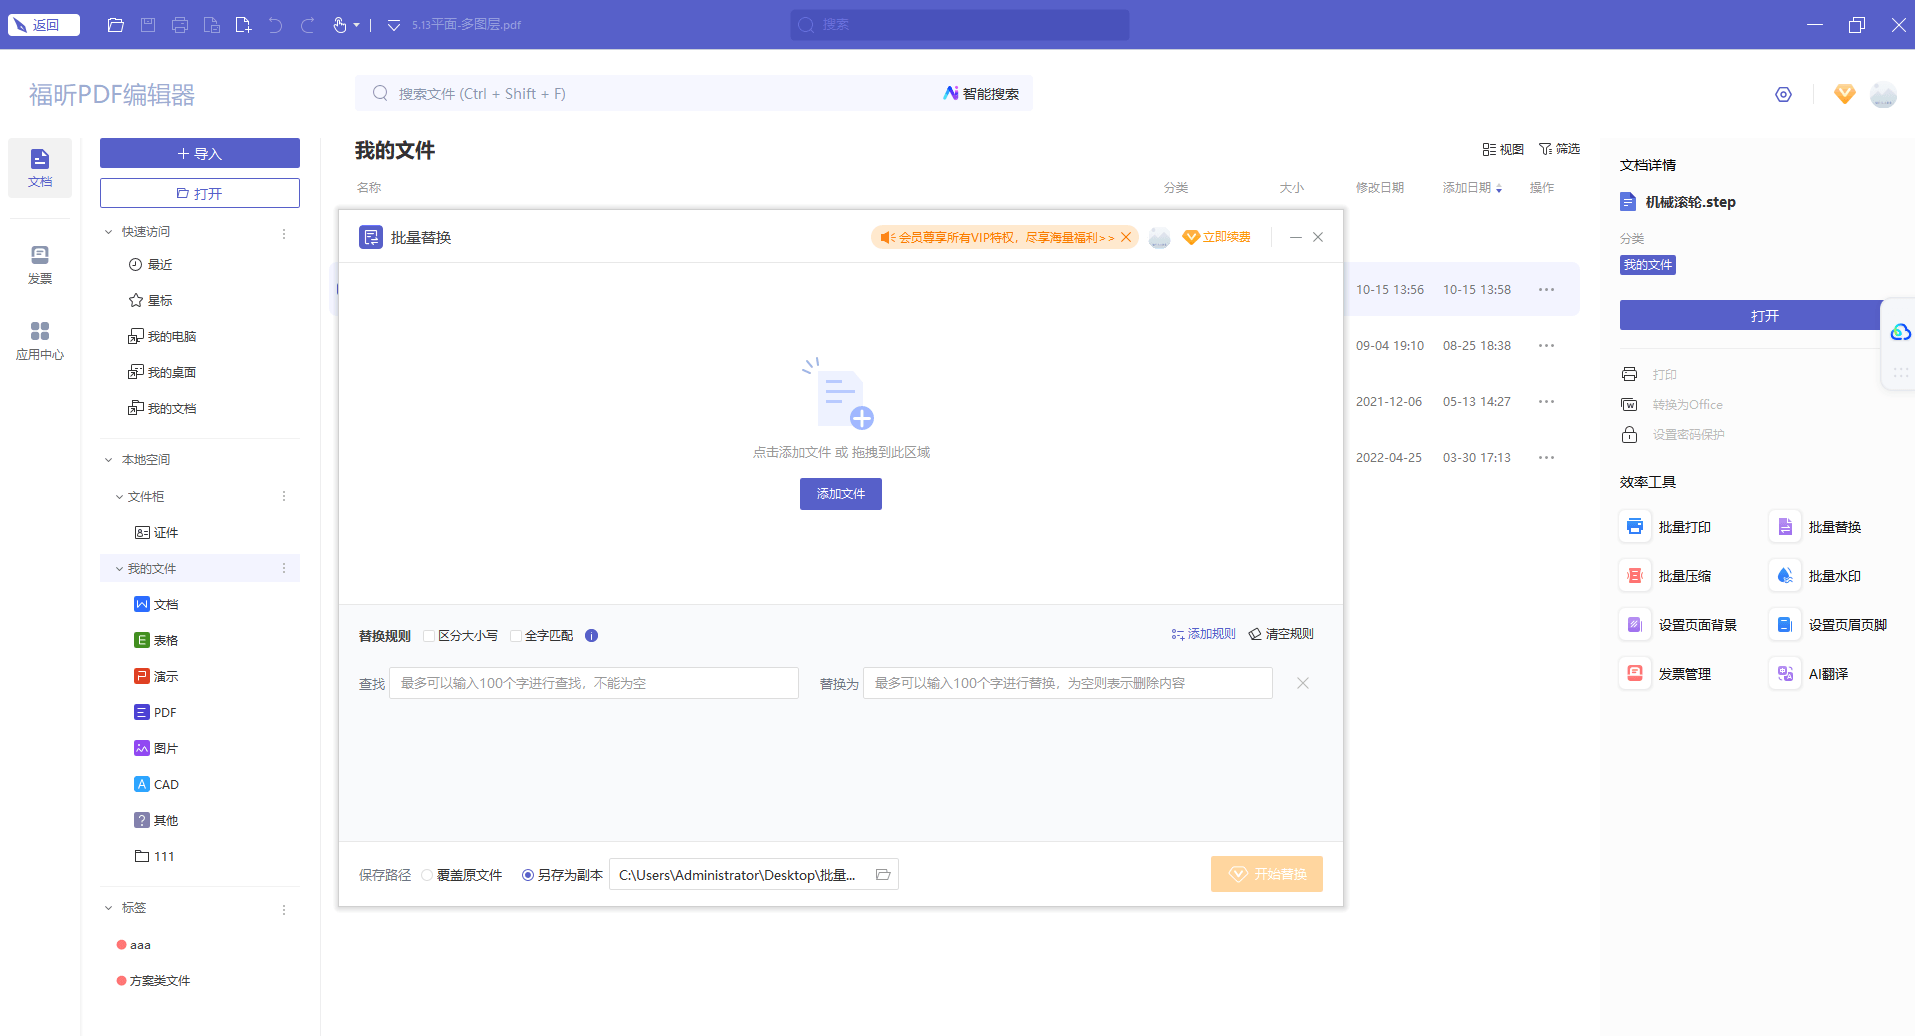
Task: Click the save icon in title bar
Action: (148, 25)
